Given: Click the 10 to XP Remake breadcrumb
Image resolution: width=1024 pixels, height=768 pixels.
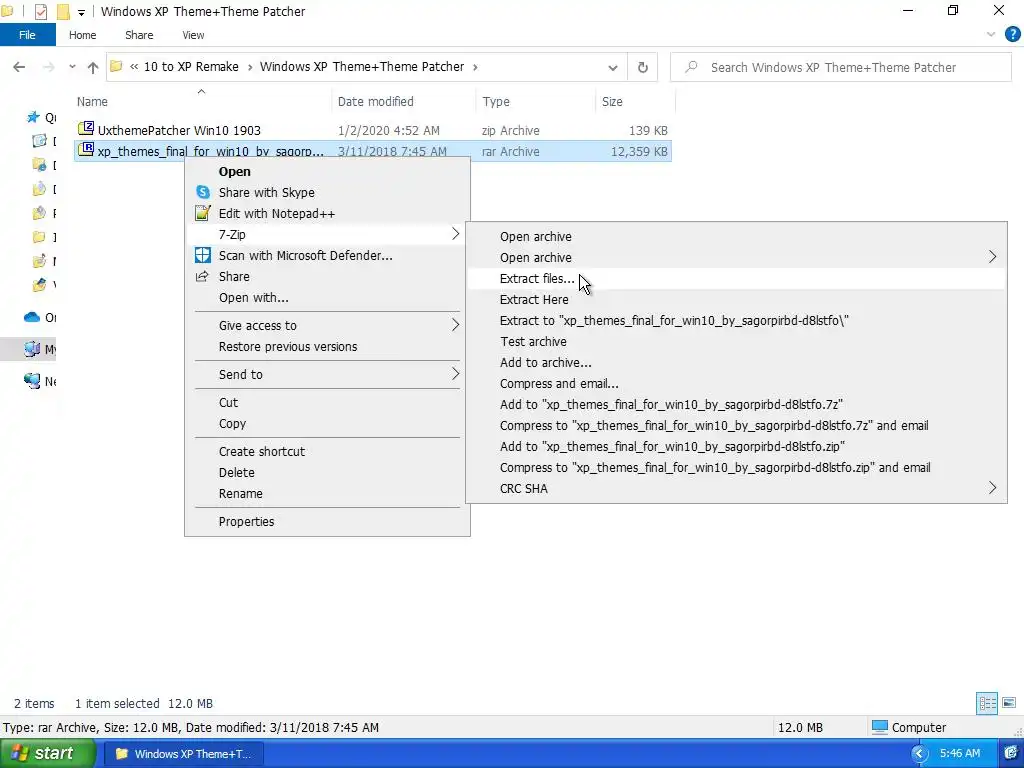Looking at the screenshot, I should [191, 67].
